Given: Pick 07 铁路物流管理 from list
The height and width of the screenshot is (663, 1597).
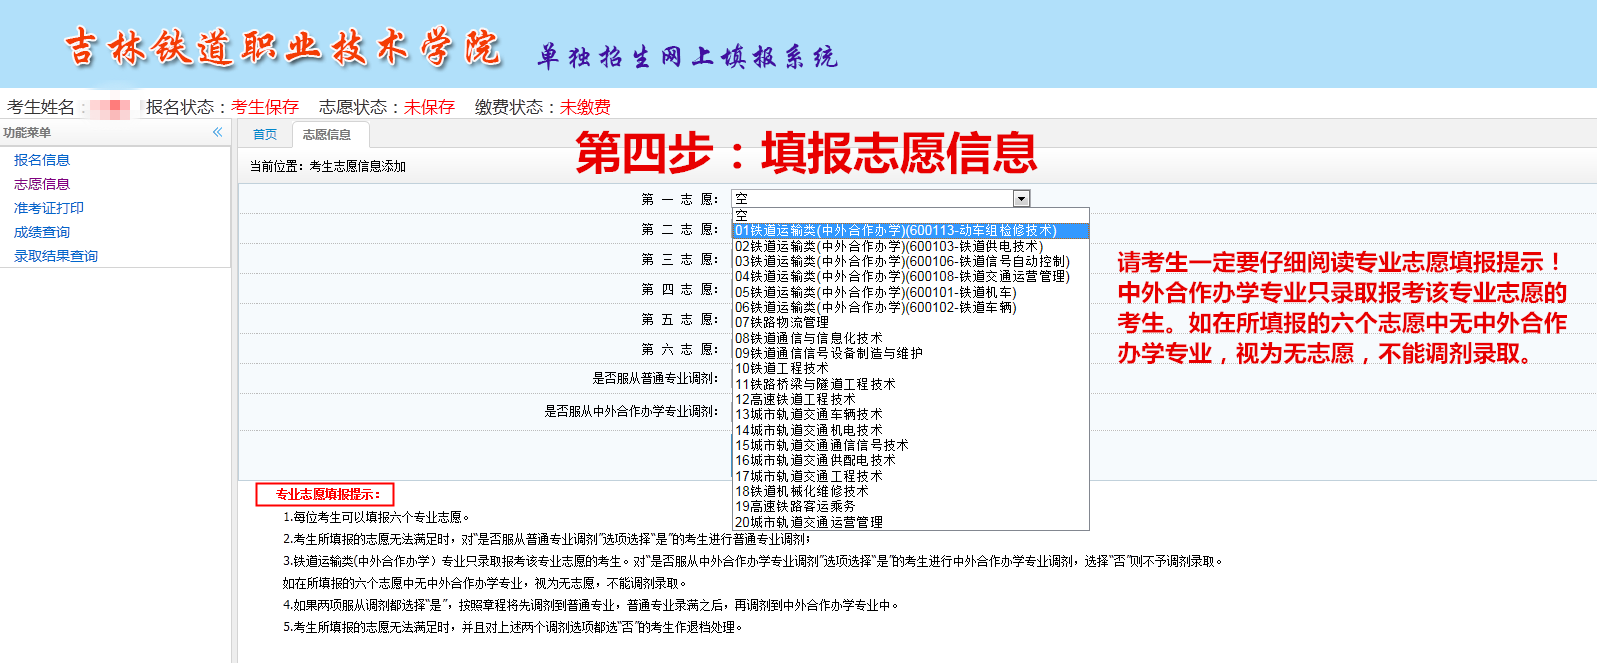Looking at the screenshot, I should (x=782, y=322).
